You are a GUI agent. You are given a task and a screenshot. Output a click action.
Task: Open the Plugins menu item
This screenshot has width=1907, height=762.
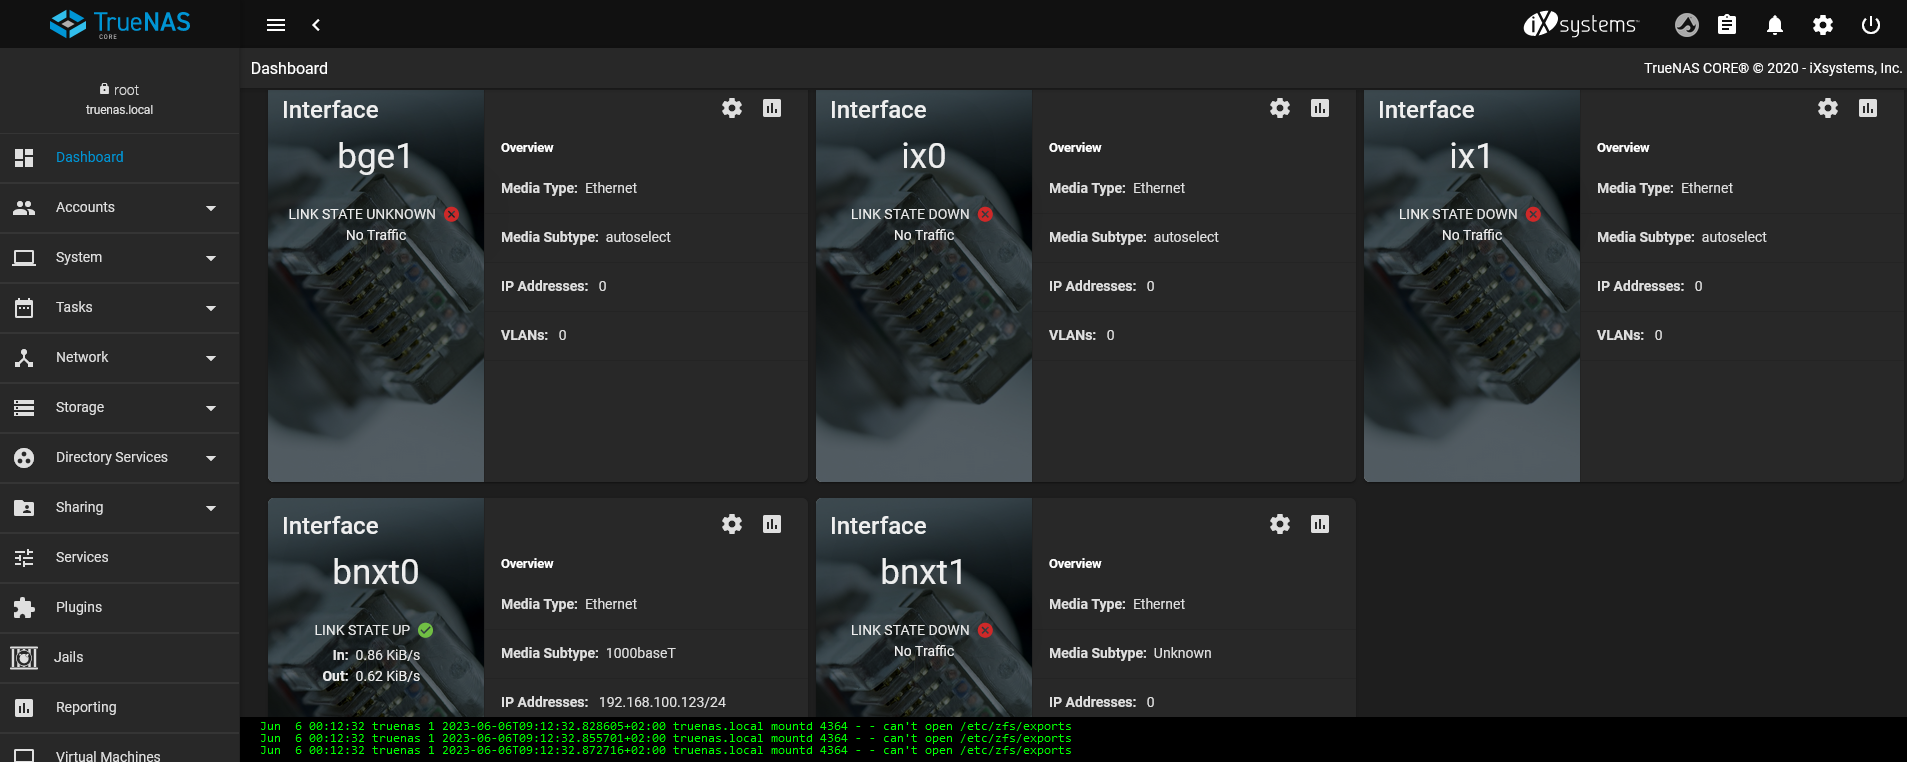120,608
